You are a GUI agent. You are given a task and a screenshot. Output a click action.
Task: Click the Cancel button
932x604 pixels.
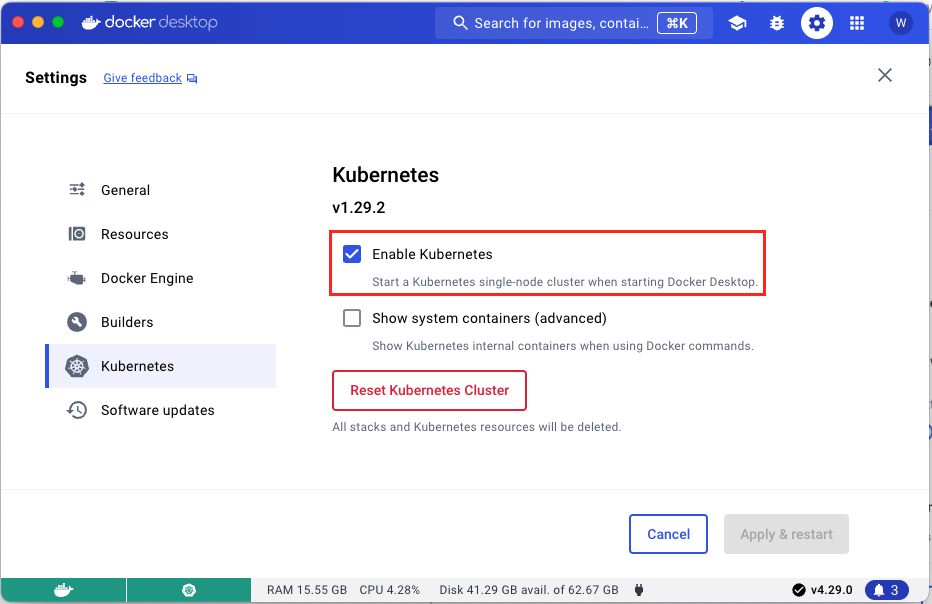pos(668,534)
